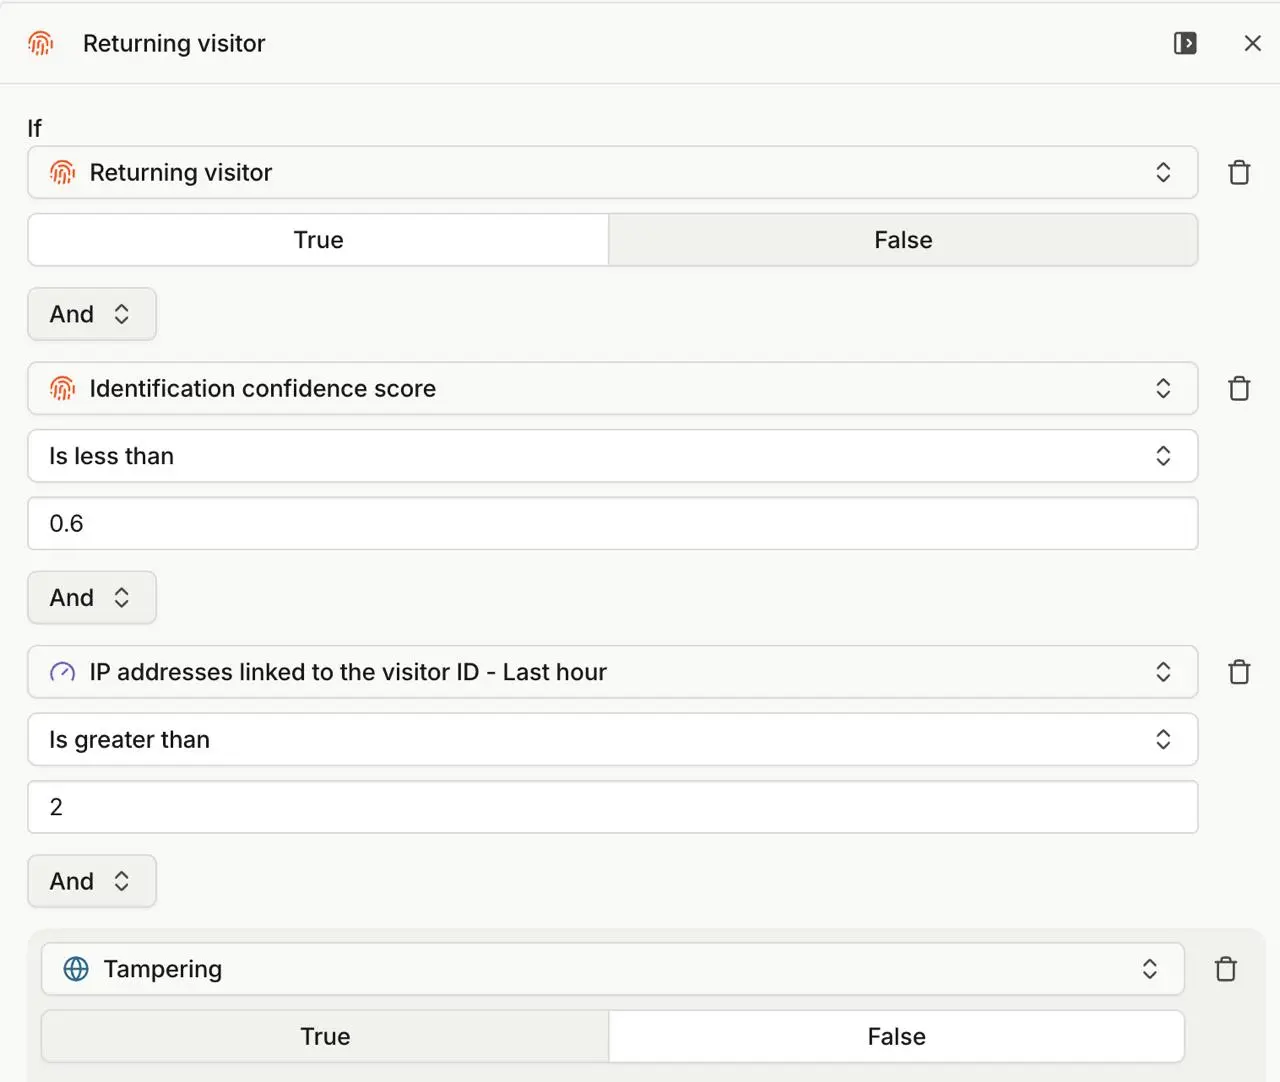This screenshot has height=1082, width=1280.
Task: Toggle the side panel layout icon
Action: tap(1185, 43)
